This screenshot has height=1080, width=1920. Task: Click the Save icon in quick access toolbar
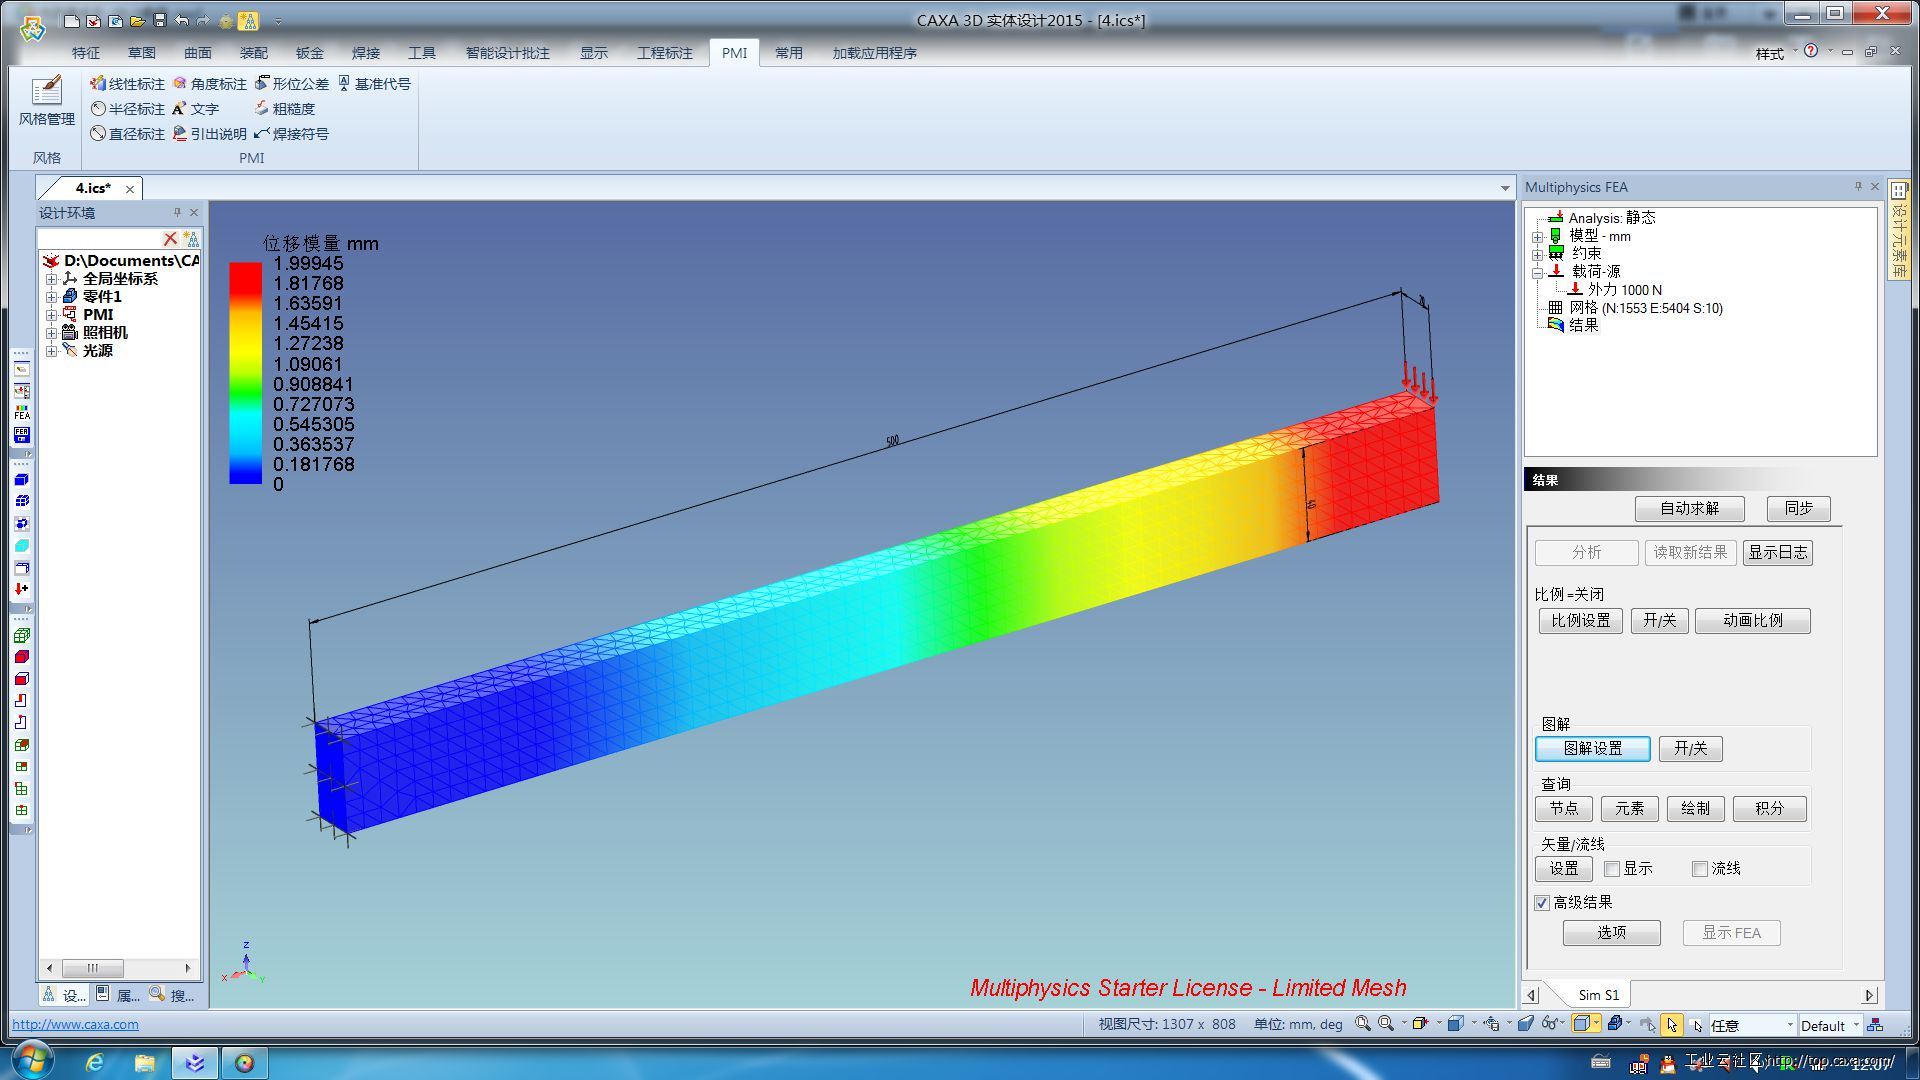pos(159,20)
